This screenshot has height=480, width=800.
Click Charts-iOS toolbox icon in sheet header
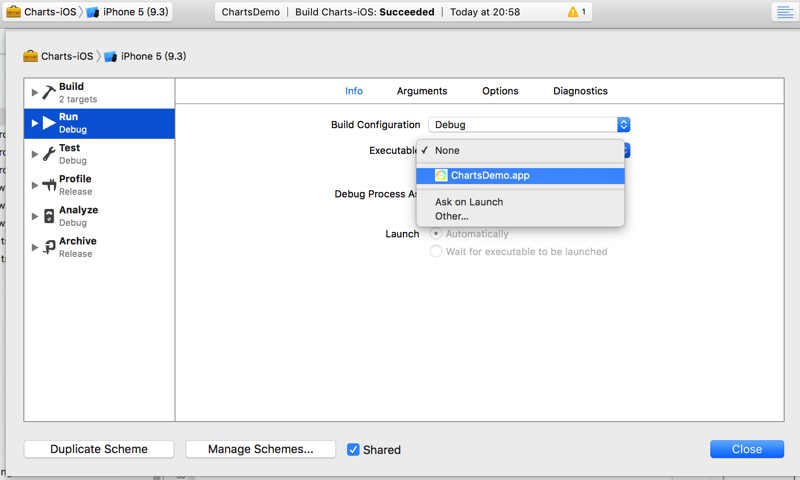[31, 56]
